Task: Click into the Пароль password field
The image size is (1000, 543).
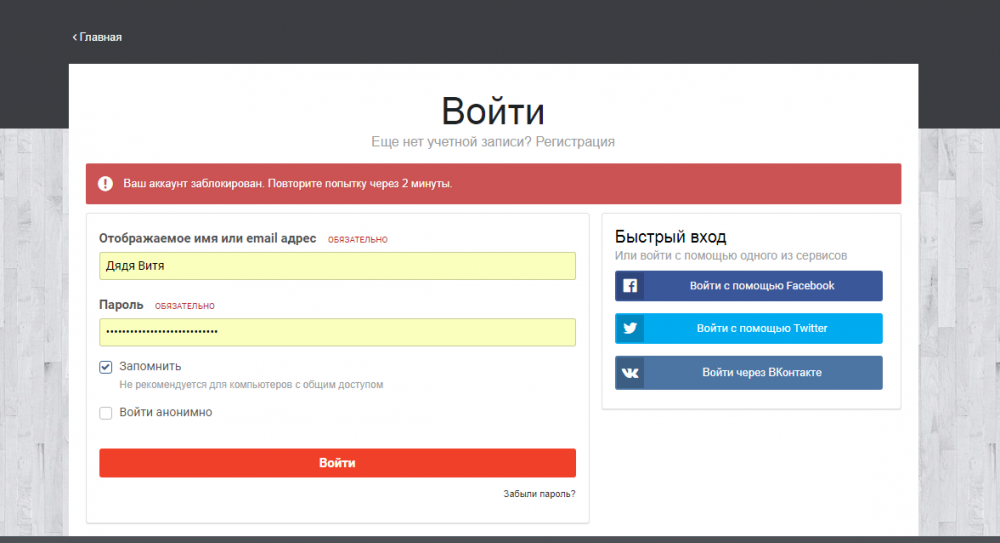Action: [x=337, y=332]
